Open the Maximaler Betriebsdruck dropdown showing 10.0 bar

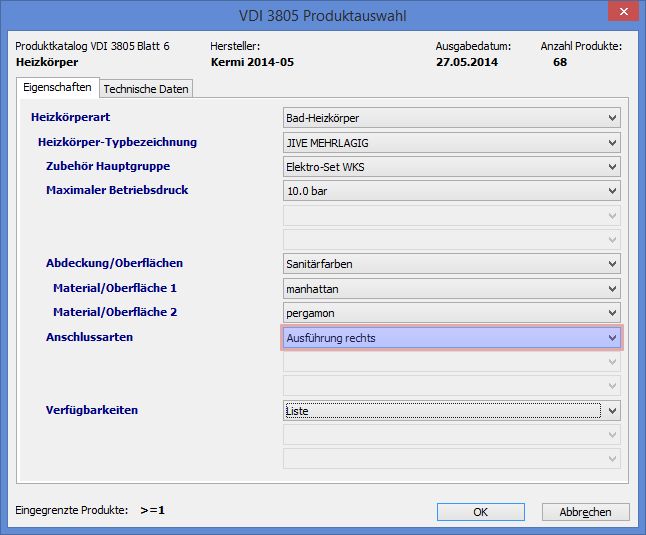(x=452, y=191)
